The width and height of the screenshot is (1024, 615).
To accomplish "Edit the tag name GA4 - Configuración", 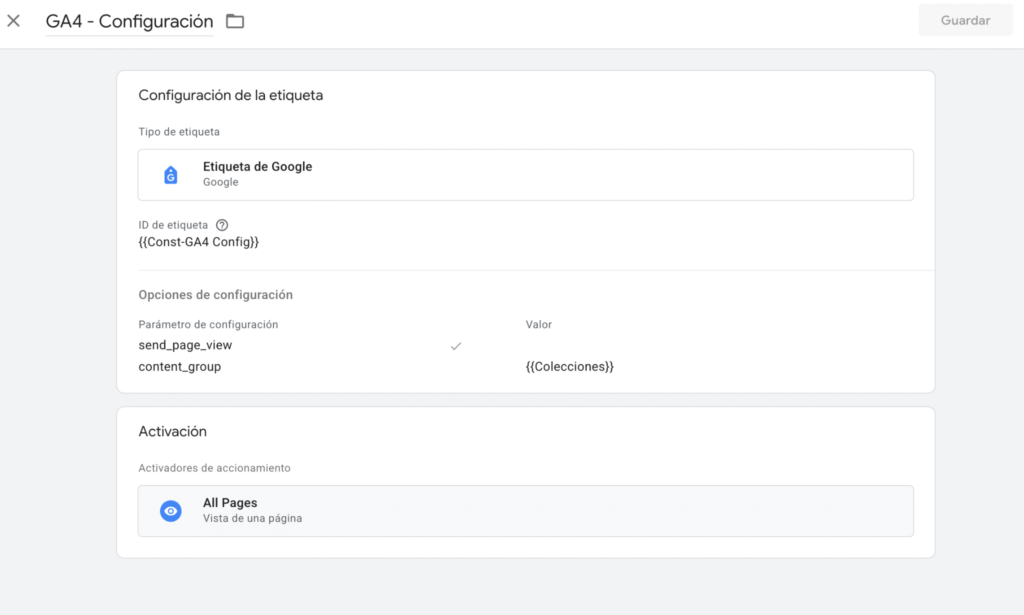I will (129, 21).
